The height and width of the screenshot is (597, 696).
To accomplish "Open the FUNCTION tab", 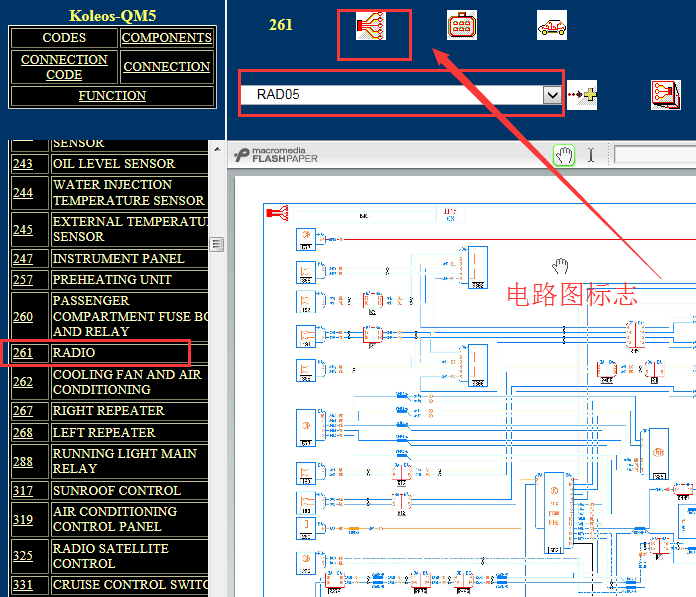I will 112,96.
